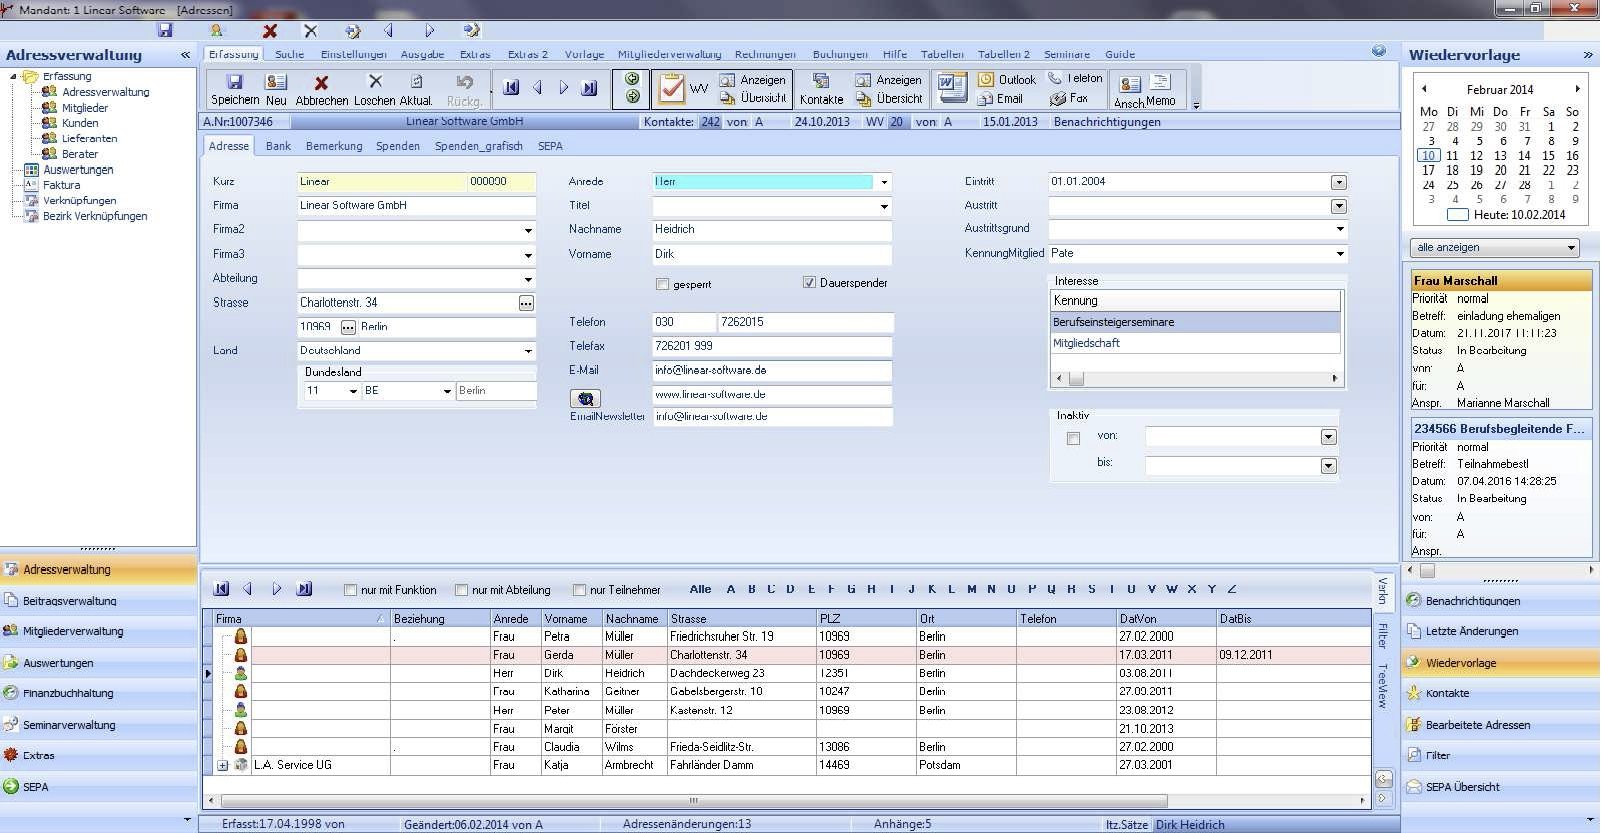Create a new record with the Neu icon
1601x833 pixels.
pos(276,82)
